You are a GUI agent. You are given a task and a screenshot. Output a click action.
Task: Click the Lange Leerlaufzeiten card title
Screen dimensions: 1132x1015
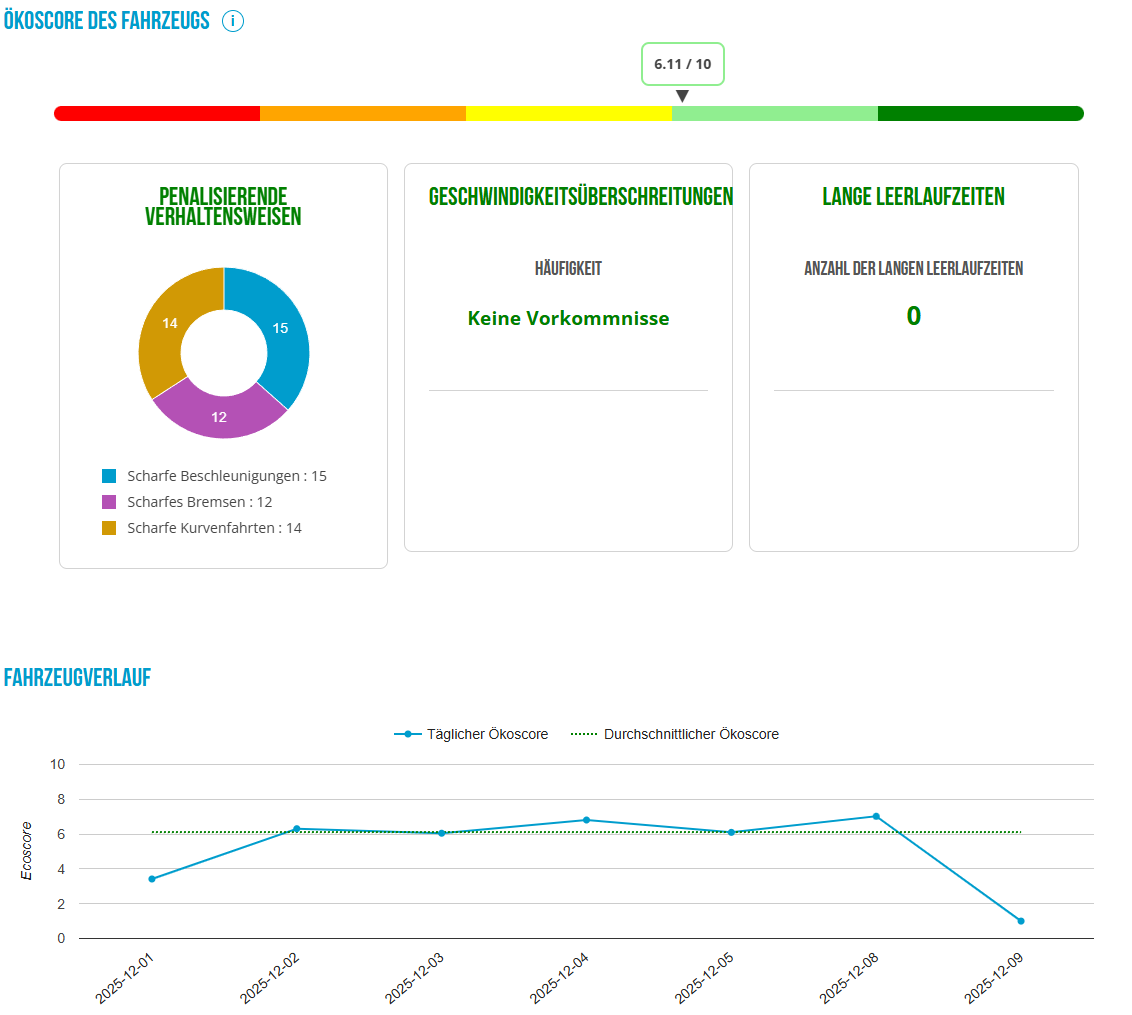point(913,197)
